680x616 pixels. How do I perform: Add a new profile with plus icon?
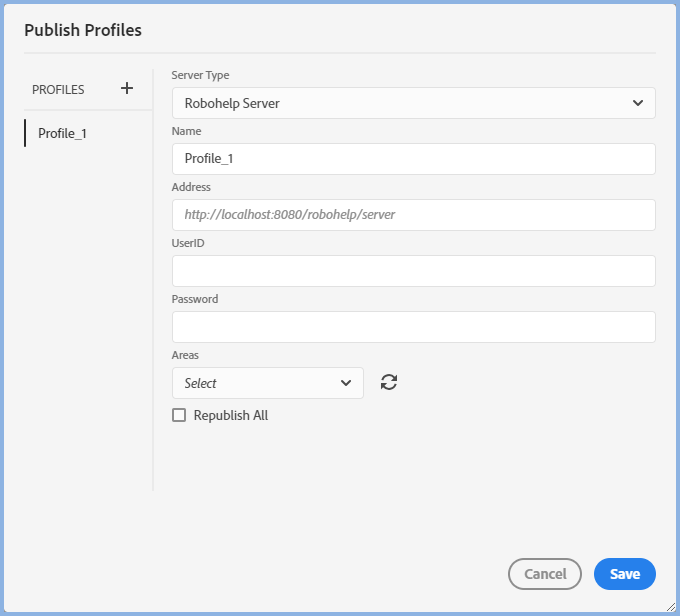pos(127,88)
